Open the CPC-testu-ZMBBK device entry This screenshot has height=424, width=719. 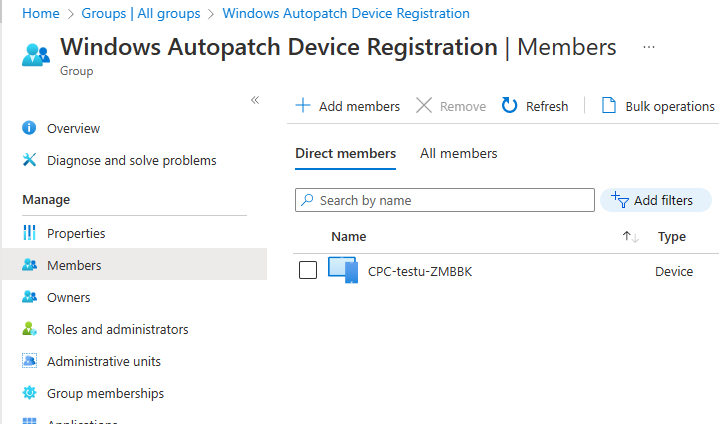tap(420, 271)
